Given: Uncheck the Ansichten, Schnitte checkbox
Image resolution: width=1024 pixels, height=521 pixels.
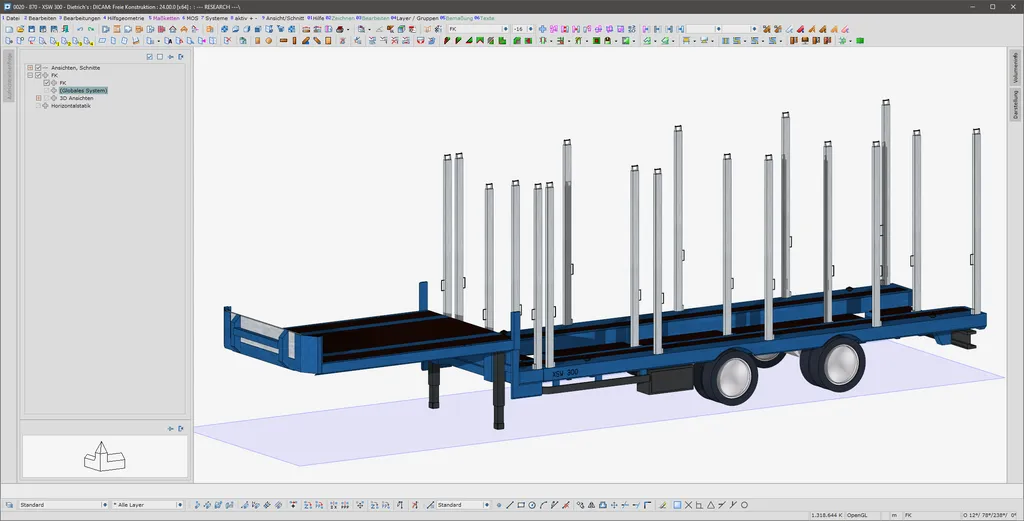Looking at the screenshot, I should 38,67.
